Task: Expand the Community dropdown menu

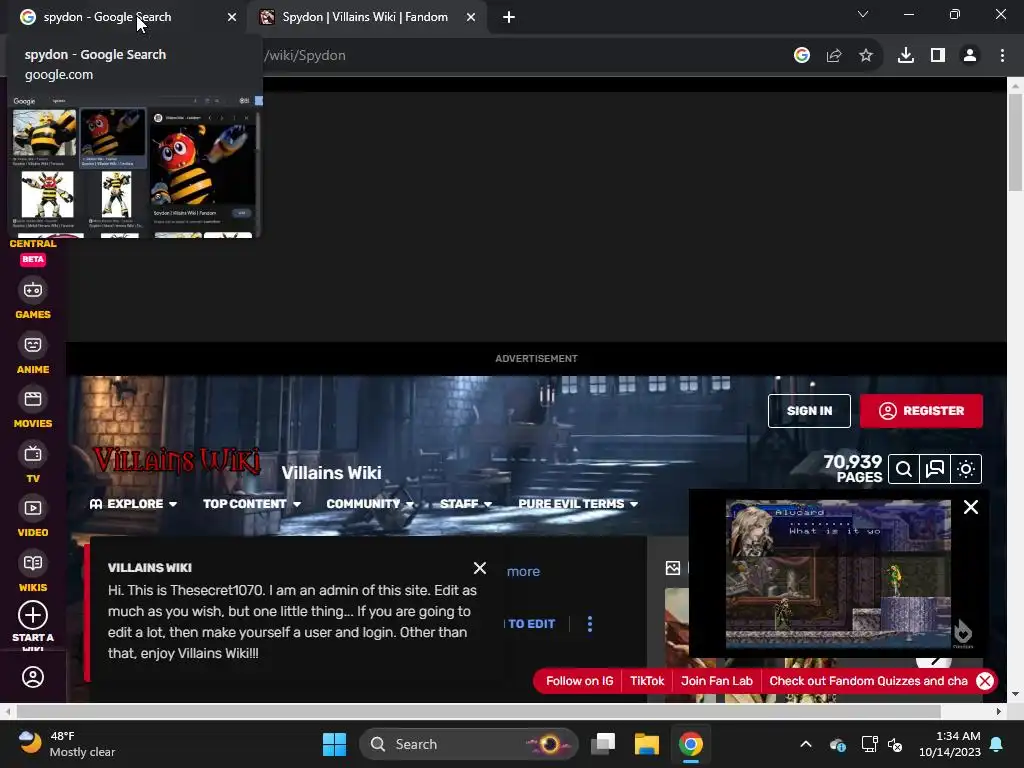Action: [x=370, y=504]
